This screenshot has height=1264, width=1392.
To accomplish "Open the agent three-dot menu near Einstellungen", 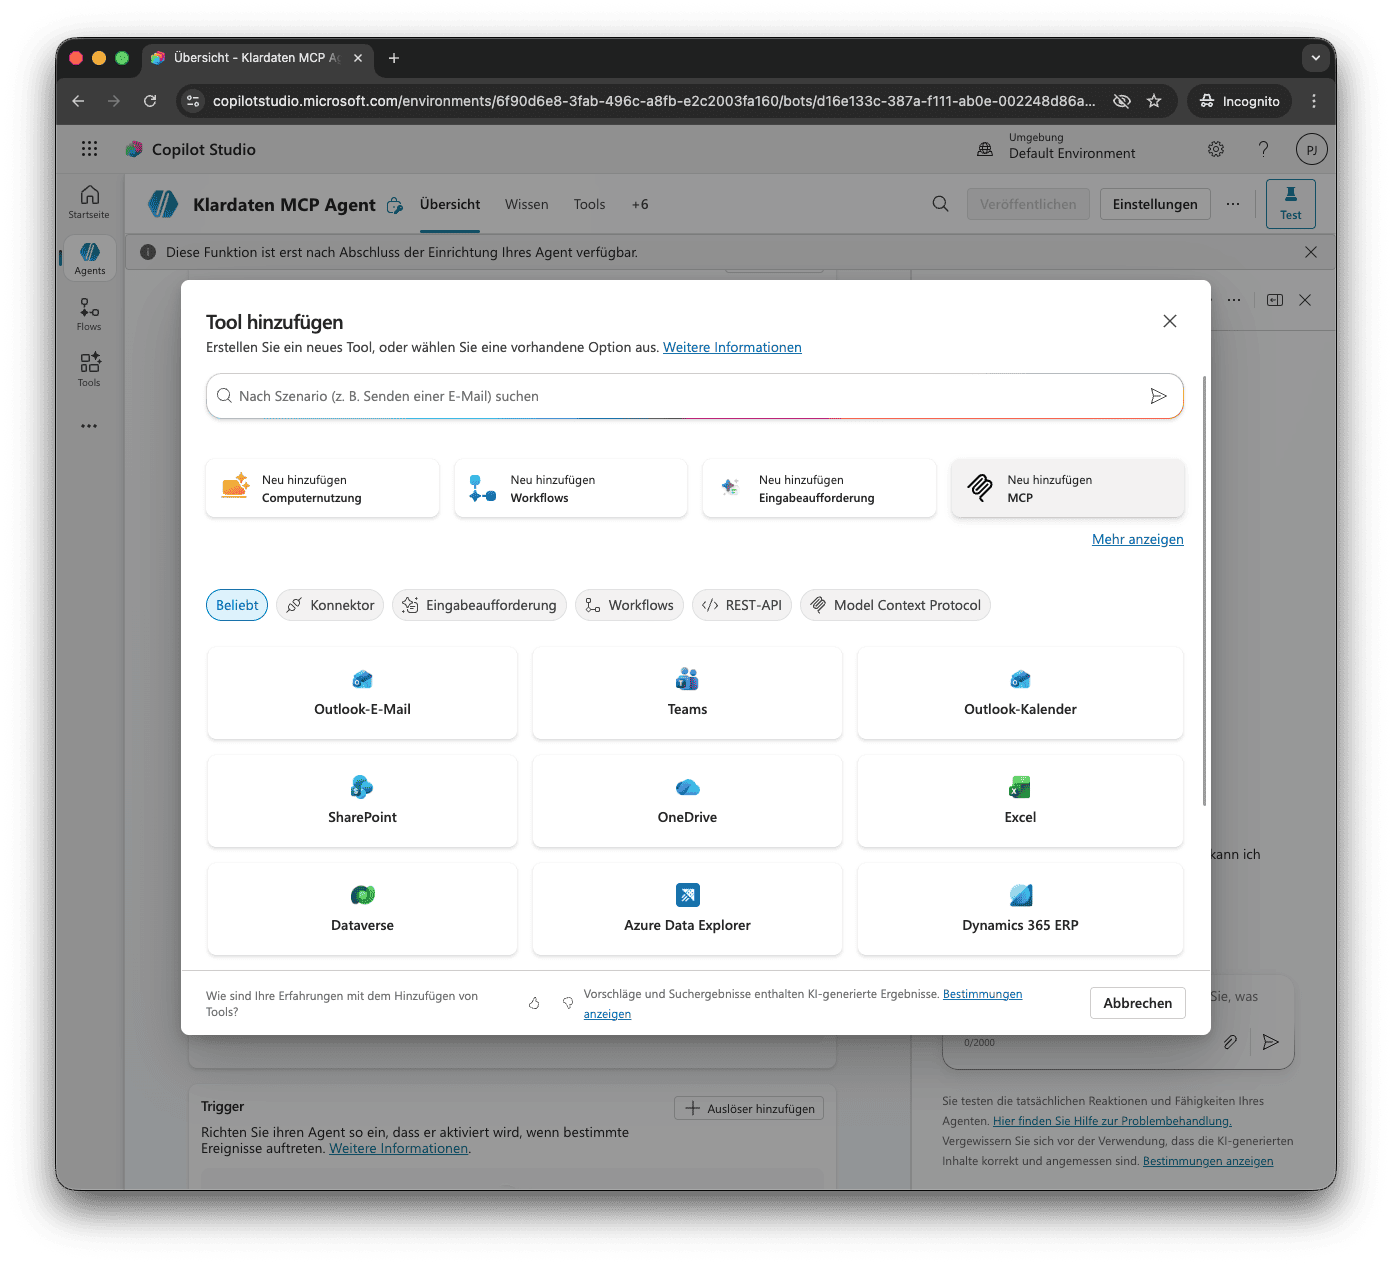I will (1233, 204).
